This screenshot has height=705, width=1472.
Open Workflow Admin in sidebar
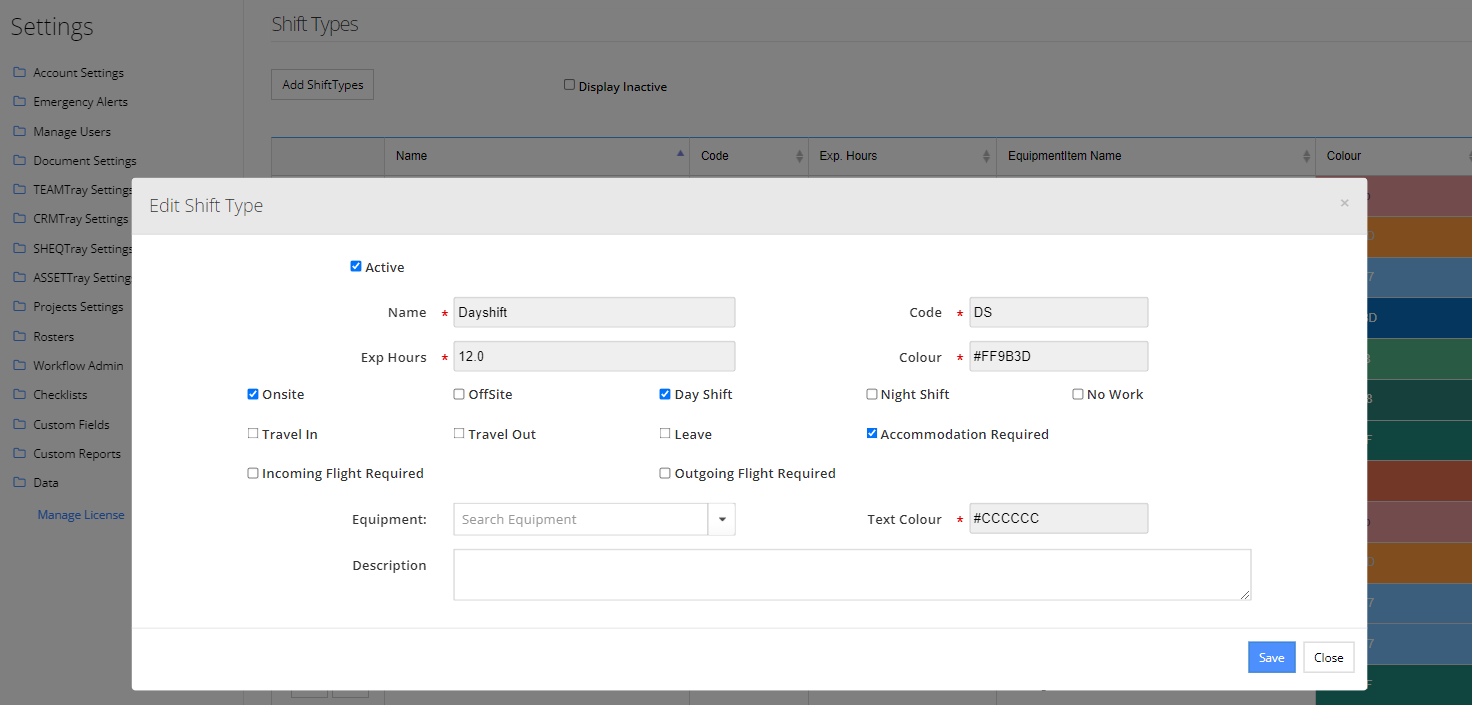click(x=78, y=365)
